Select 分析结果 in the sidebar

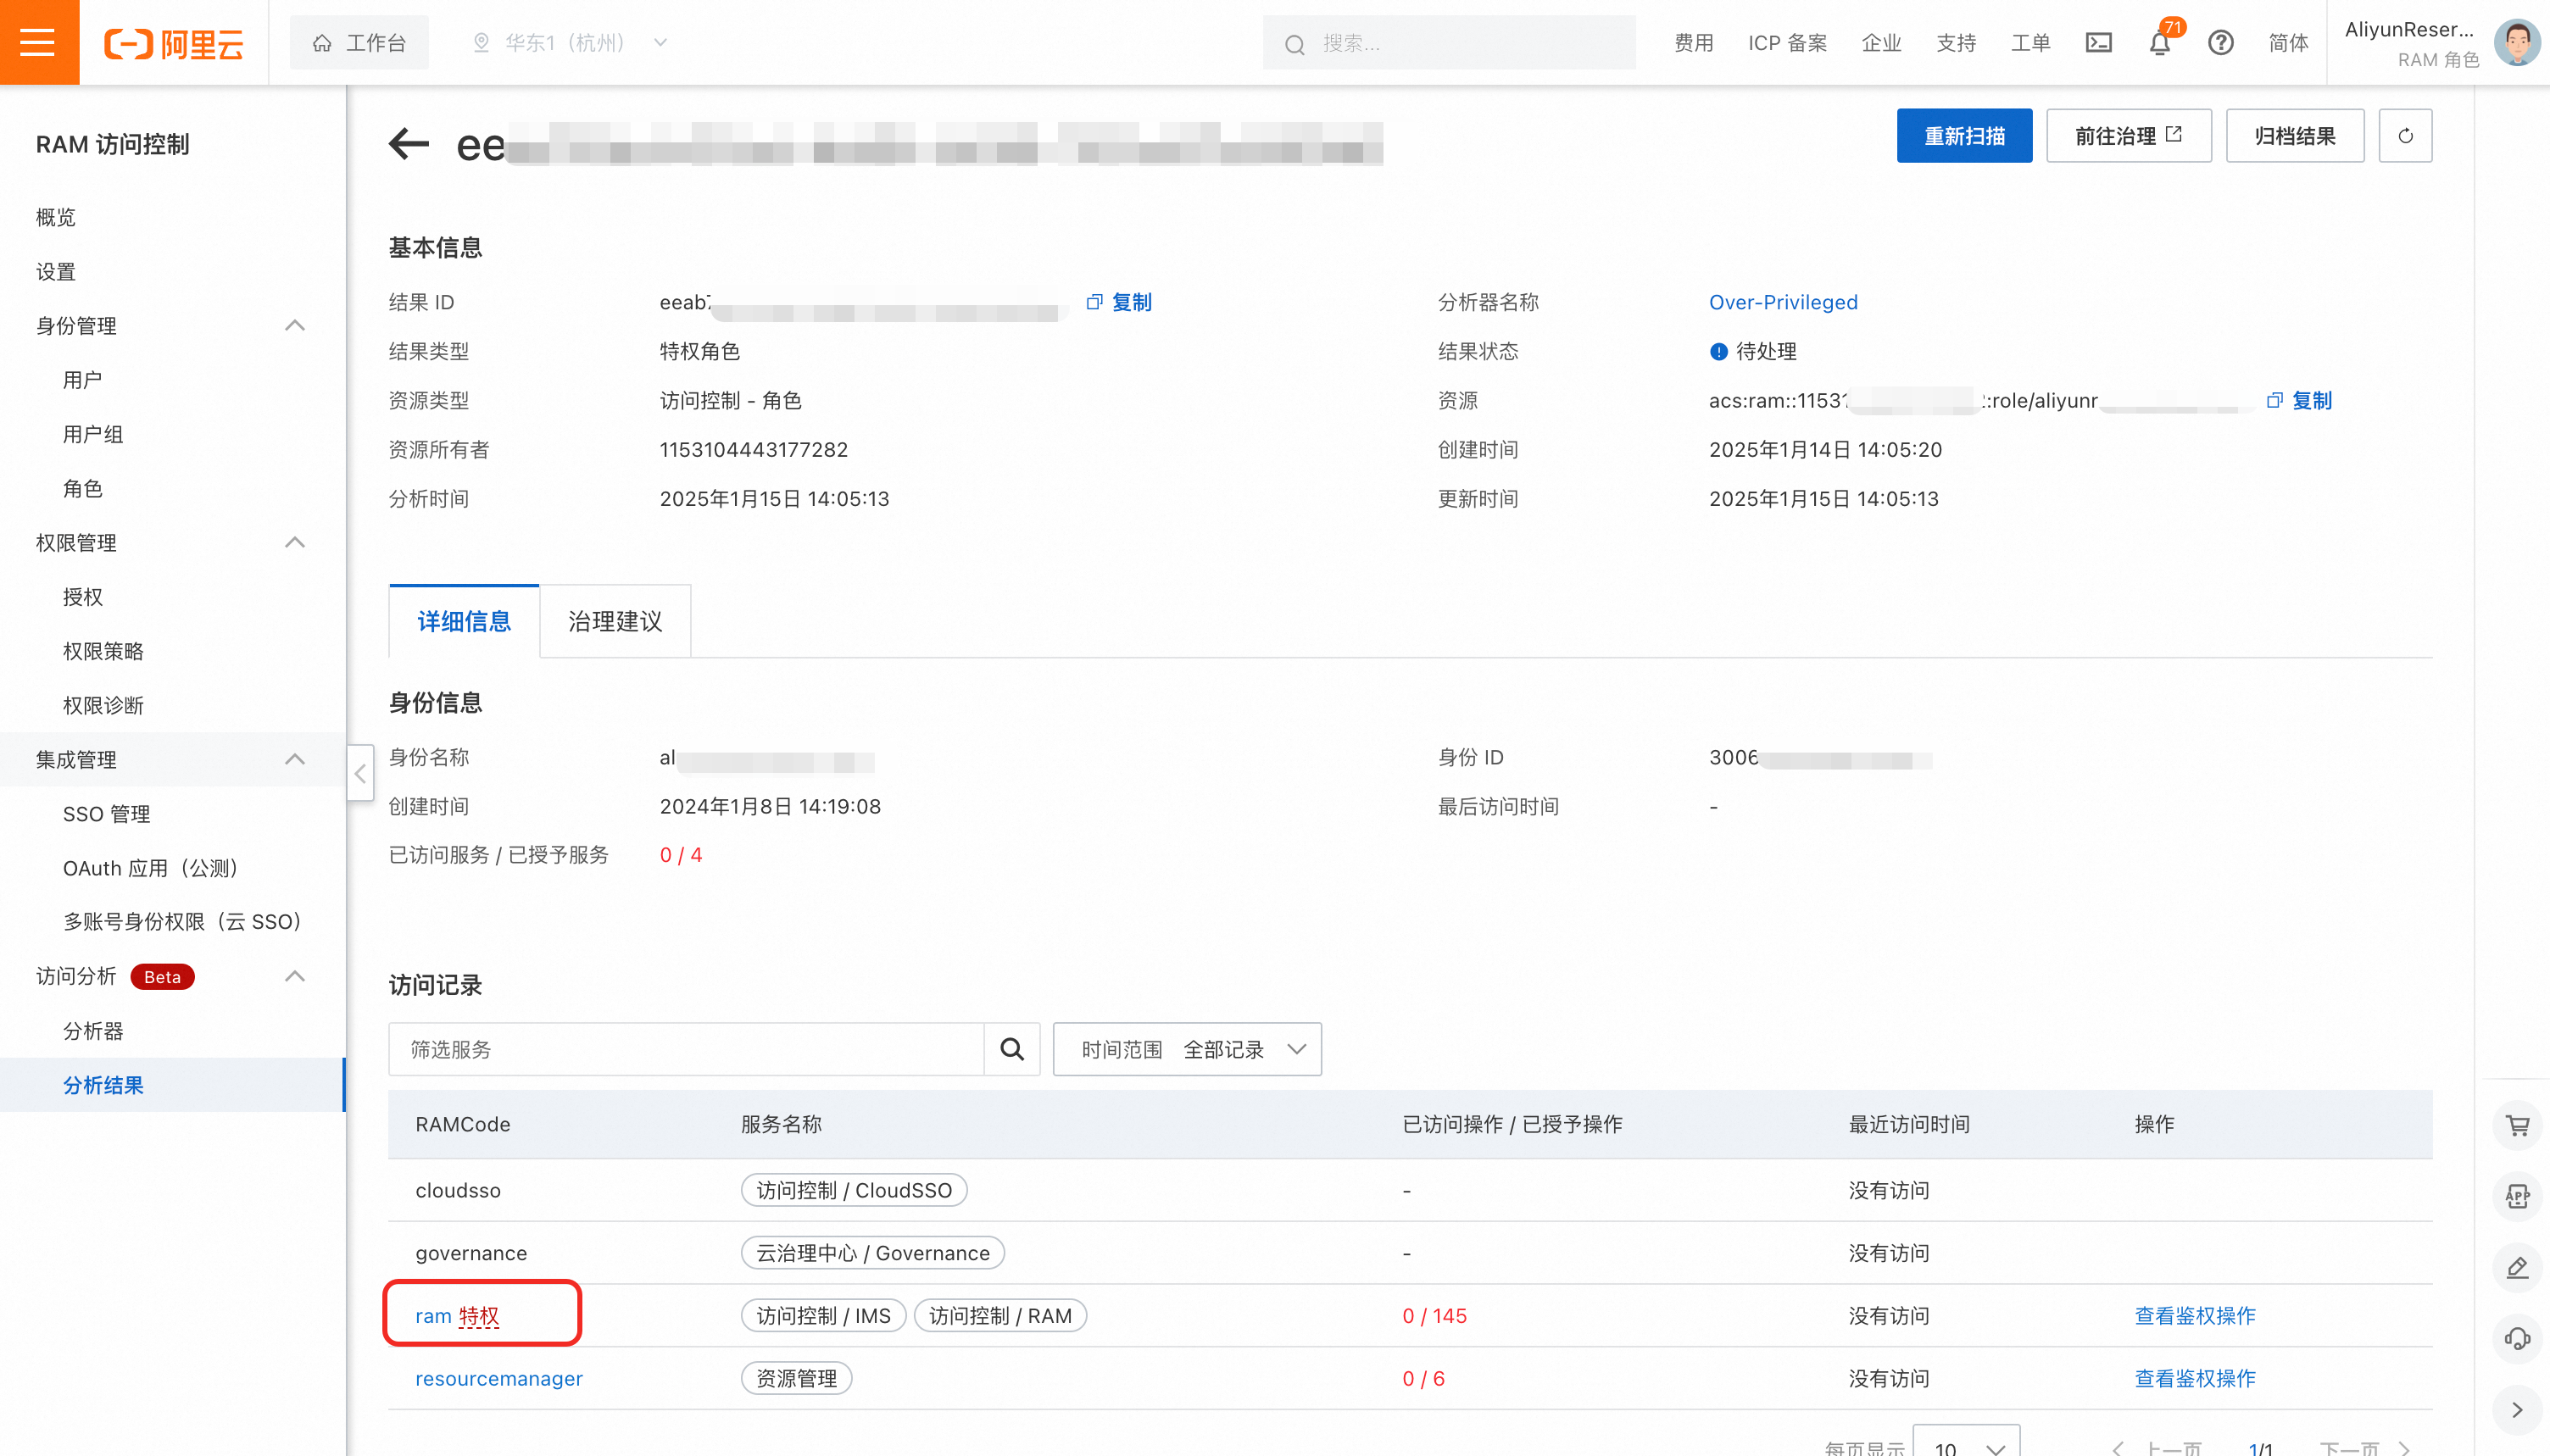[172, 1085]
